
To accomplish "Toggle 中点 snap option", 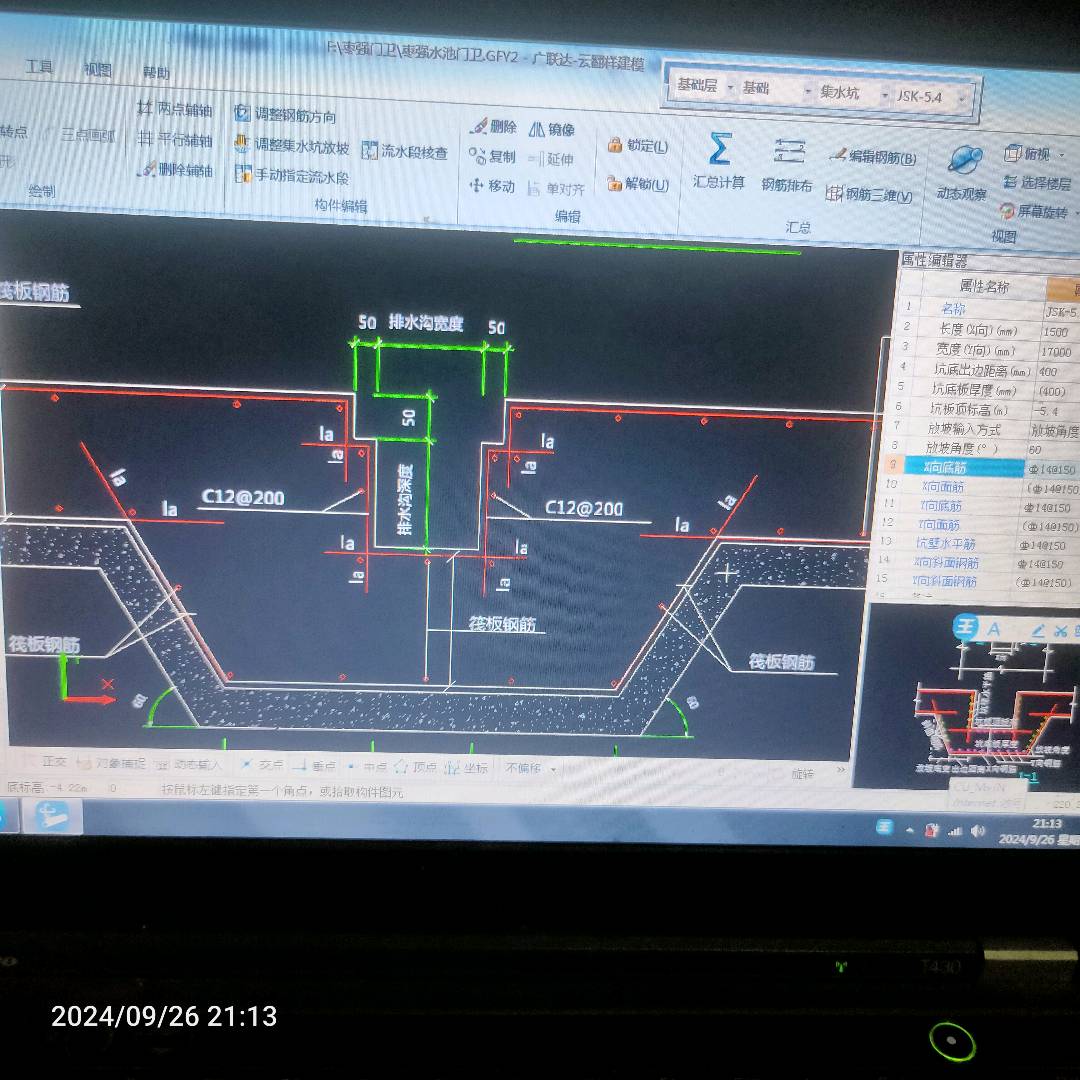I will click(368, 766).
